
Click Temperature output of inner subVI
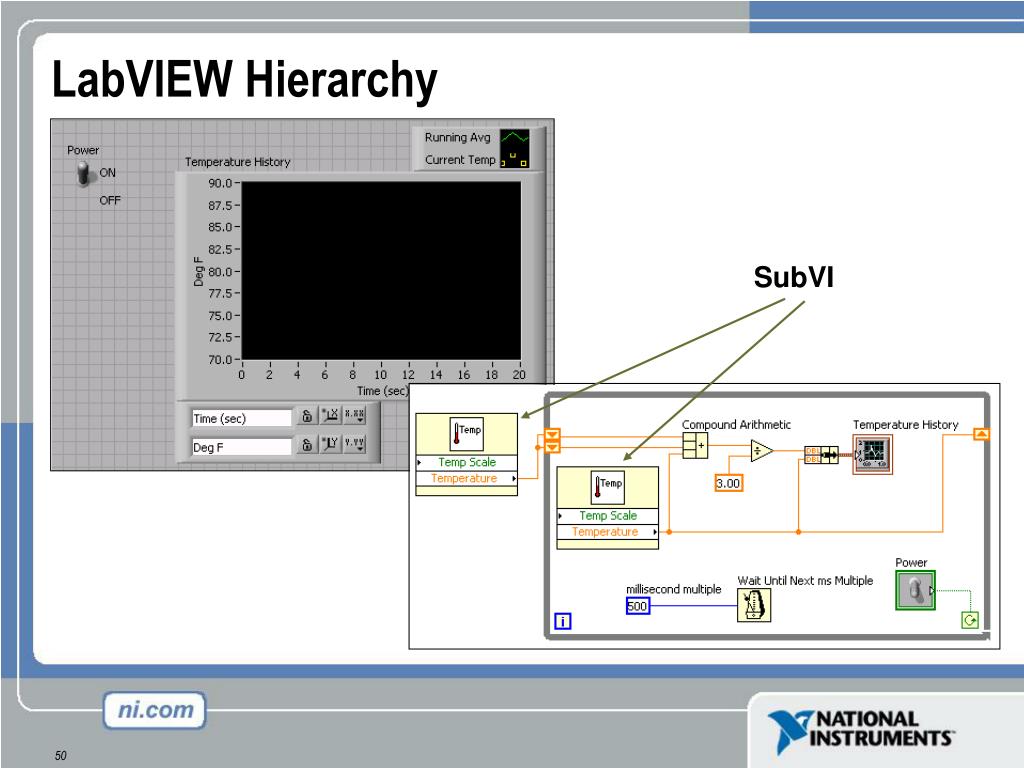pos(607,532)
